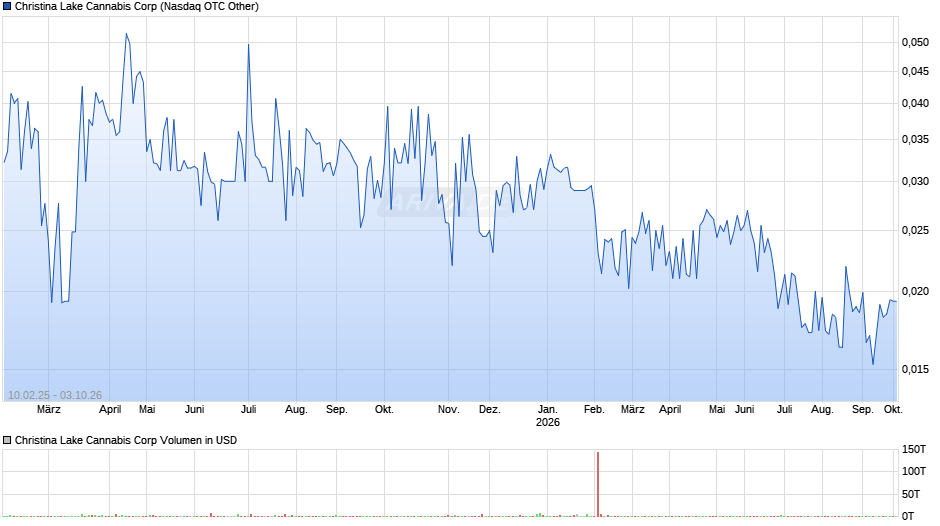Click the '100T' volume axis label

pos(914,471)
